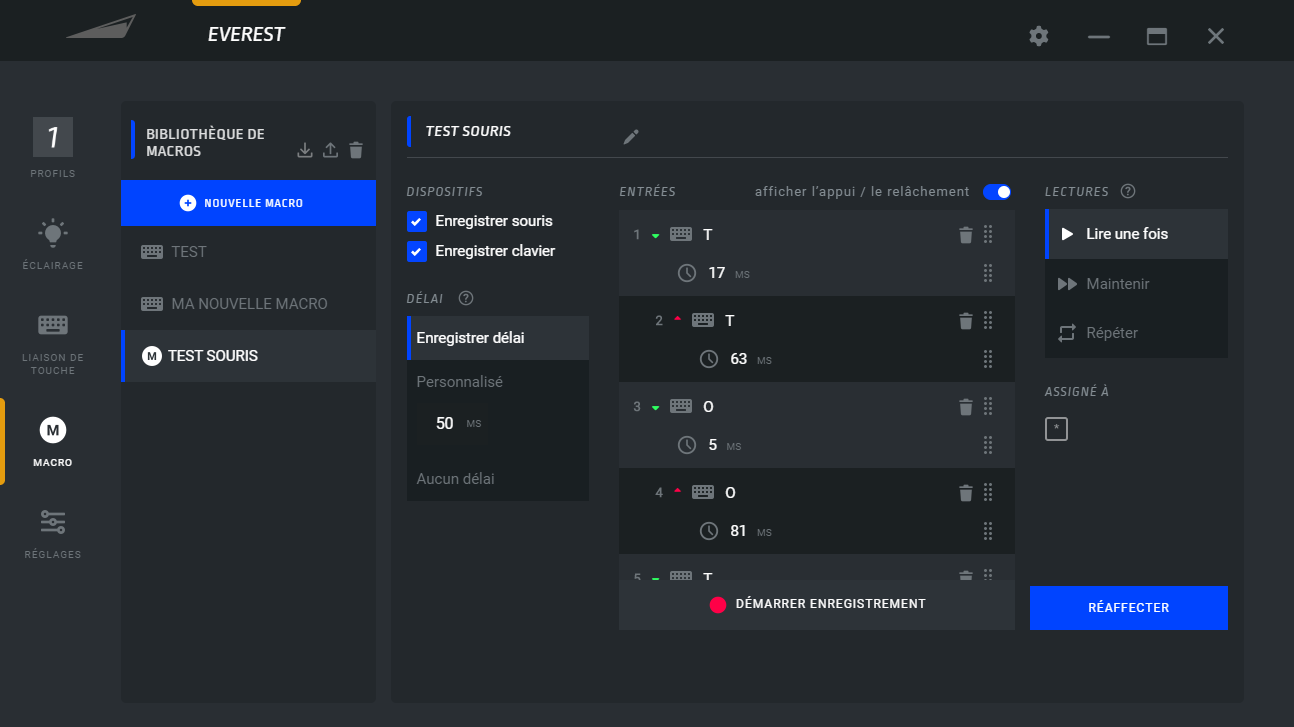This screenshot has width=1294, height=727.
Task: Click help icon next to DÉLAI
Action: coord(466,298)
